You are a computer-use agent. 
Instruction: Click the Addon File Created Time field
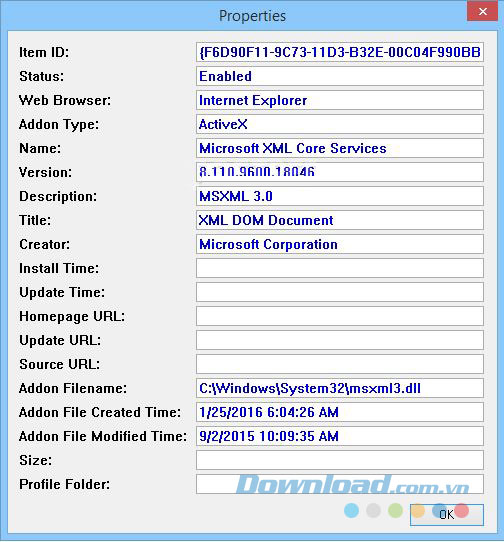[x=340, y=412]
